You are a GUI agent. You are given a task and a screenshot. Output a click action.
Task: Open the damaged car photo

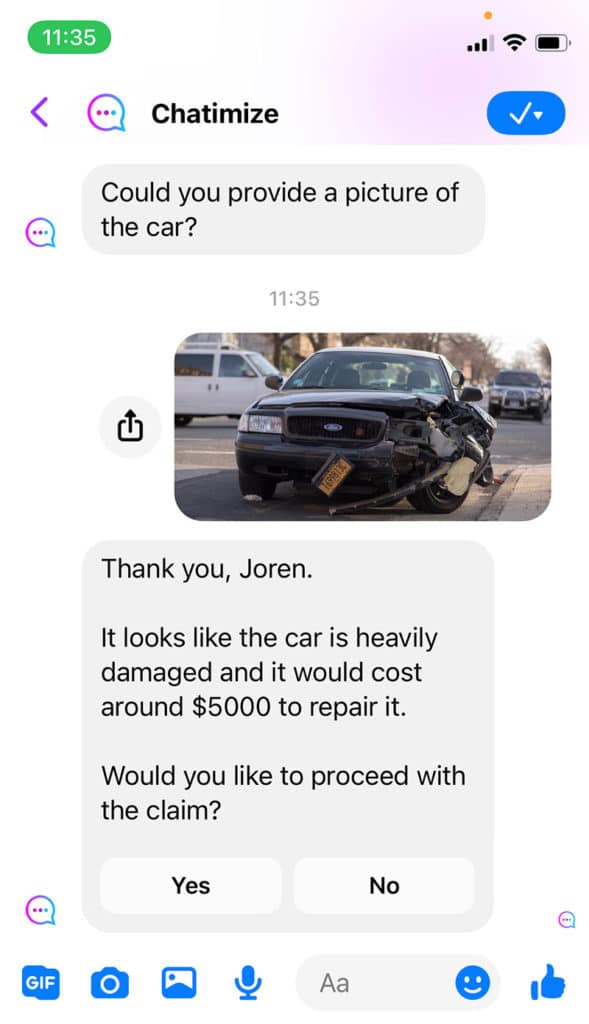pyautogui.click(x=362, y=426)
